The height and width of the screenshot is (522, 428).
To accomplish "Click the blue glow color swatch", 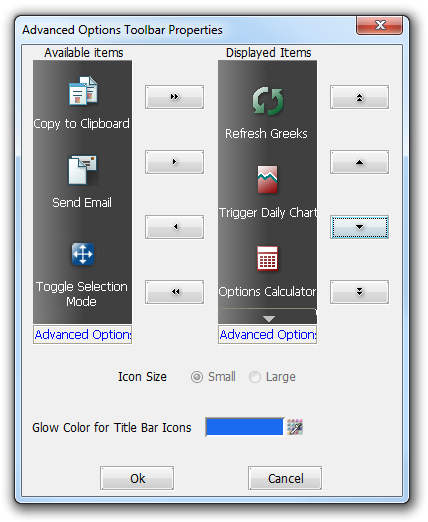I will click(245, 427).
